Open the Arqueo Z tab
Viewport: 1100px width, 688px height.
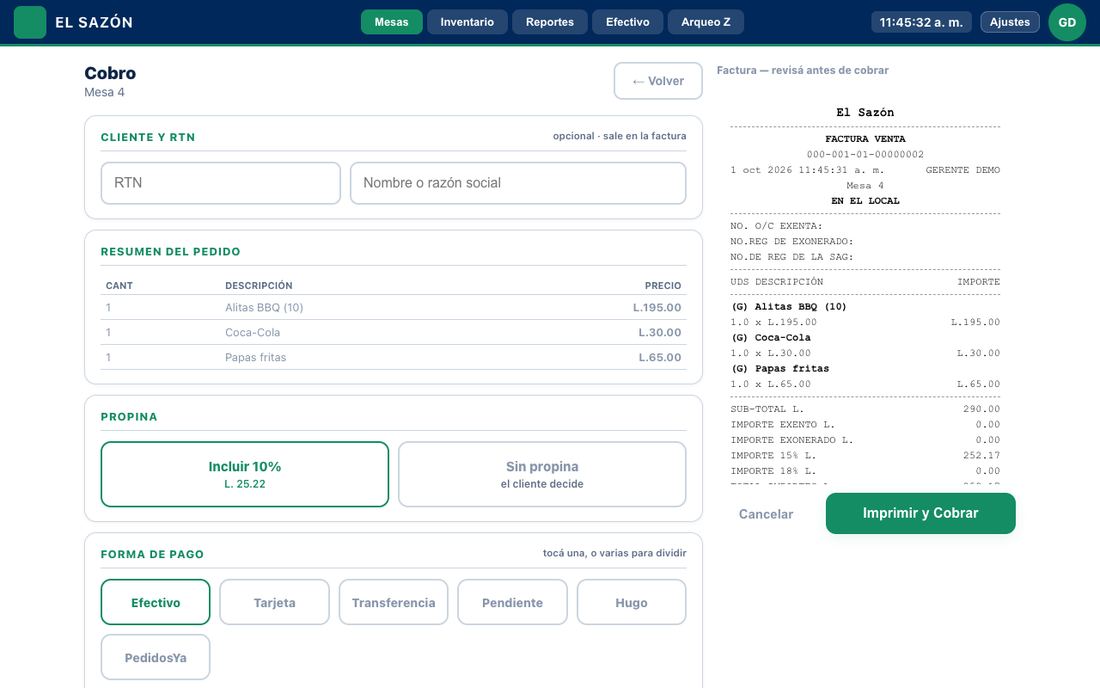[x=706, y=22]
